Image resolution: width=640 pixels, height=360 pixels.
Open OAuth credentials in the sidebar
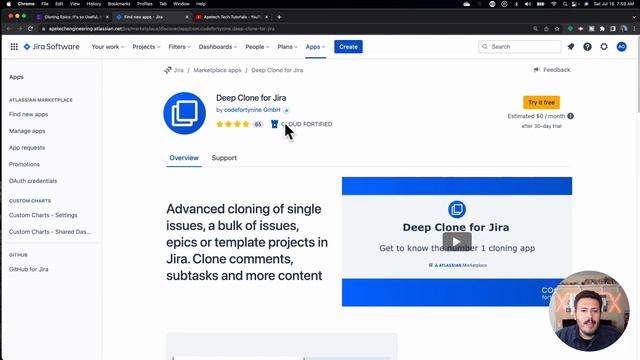tap(33, 181)
